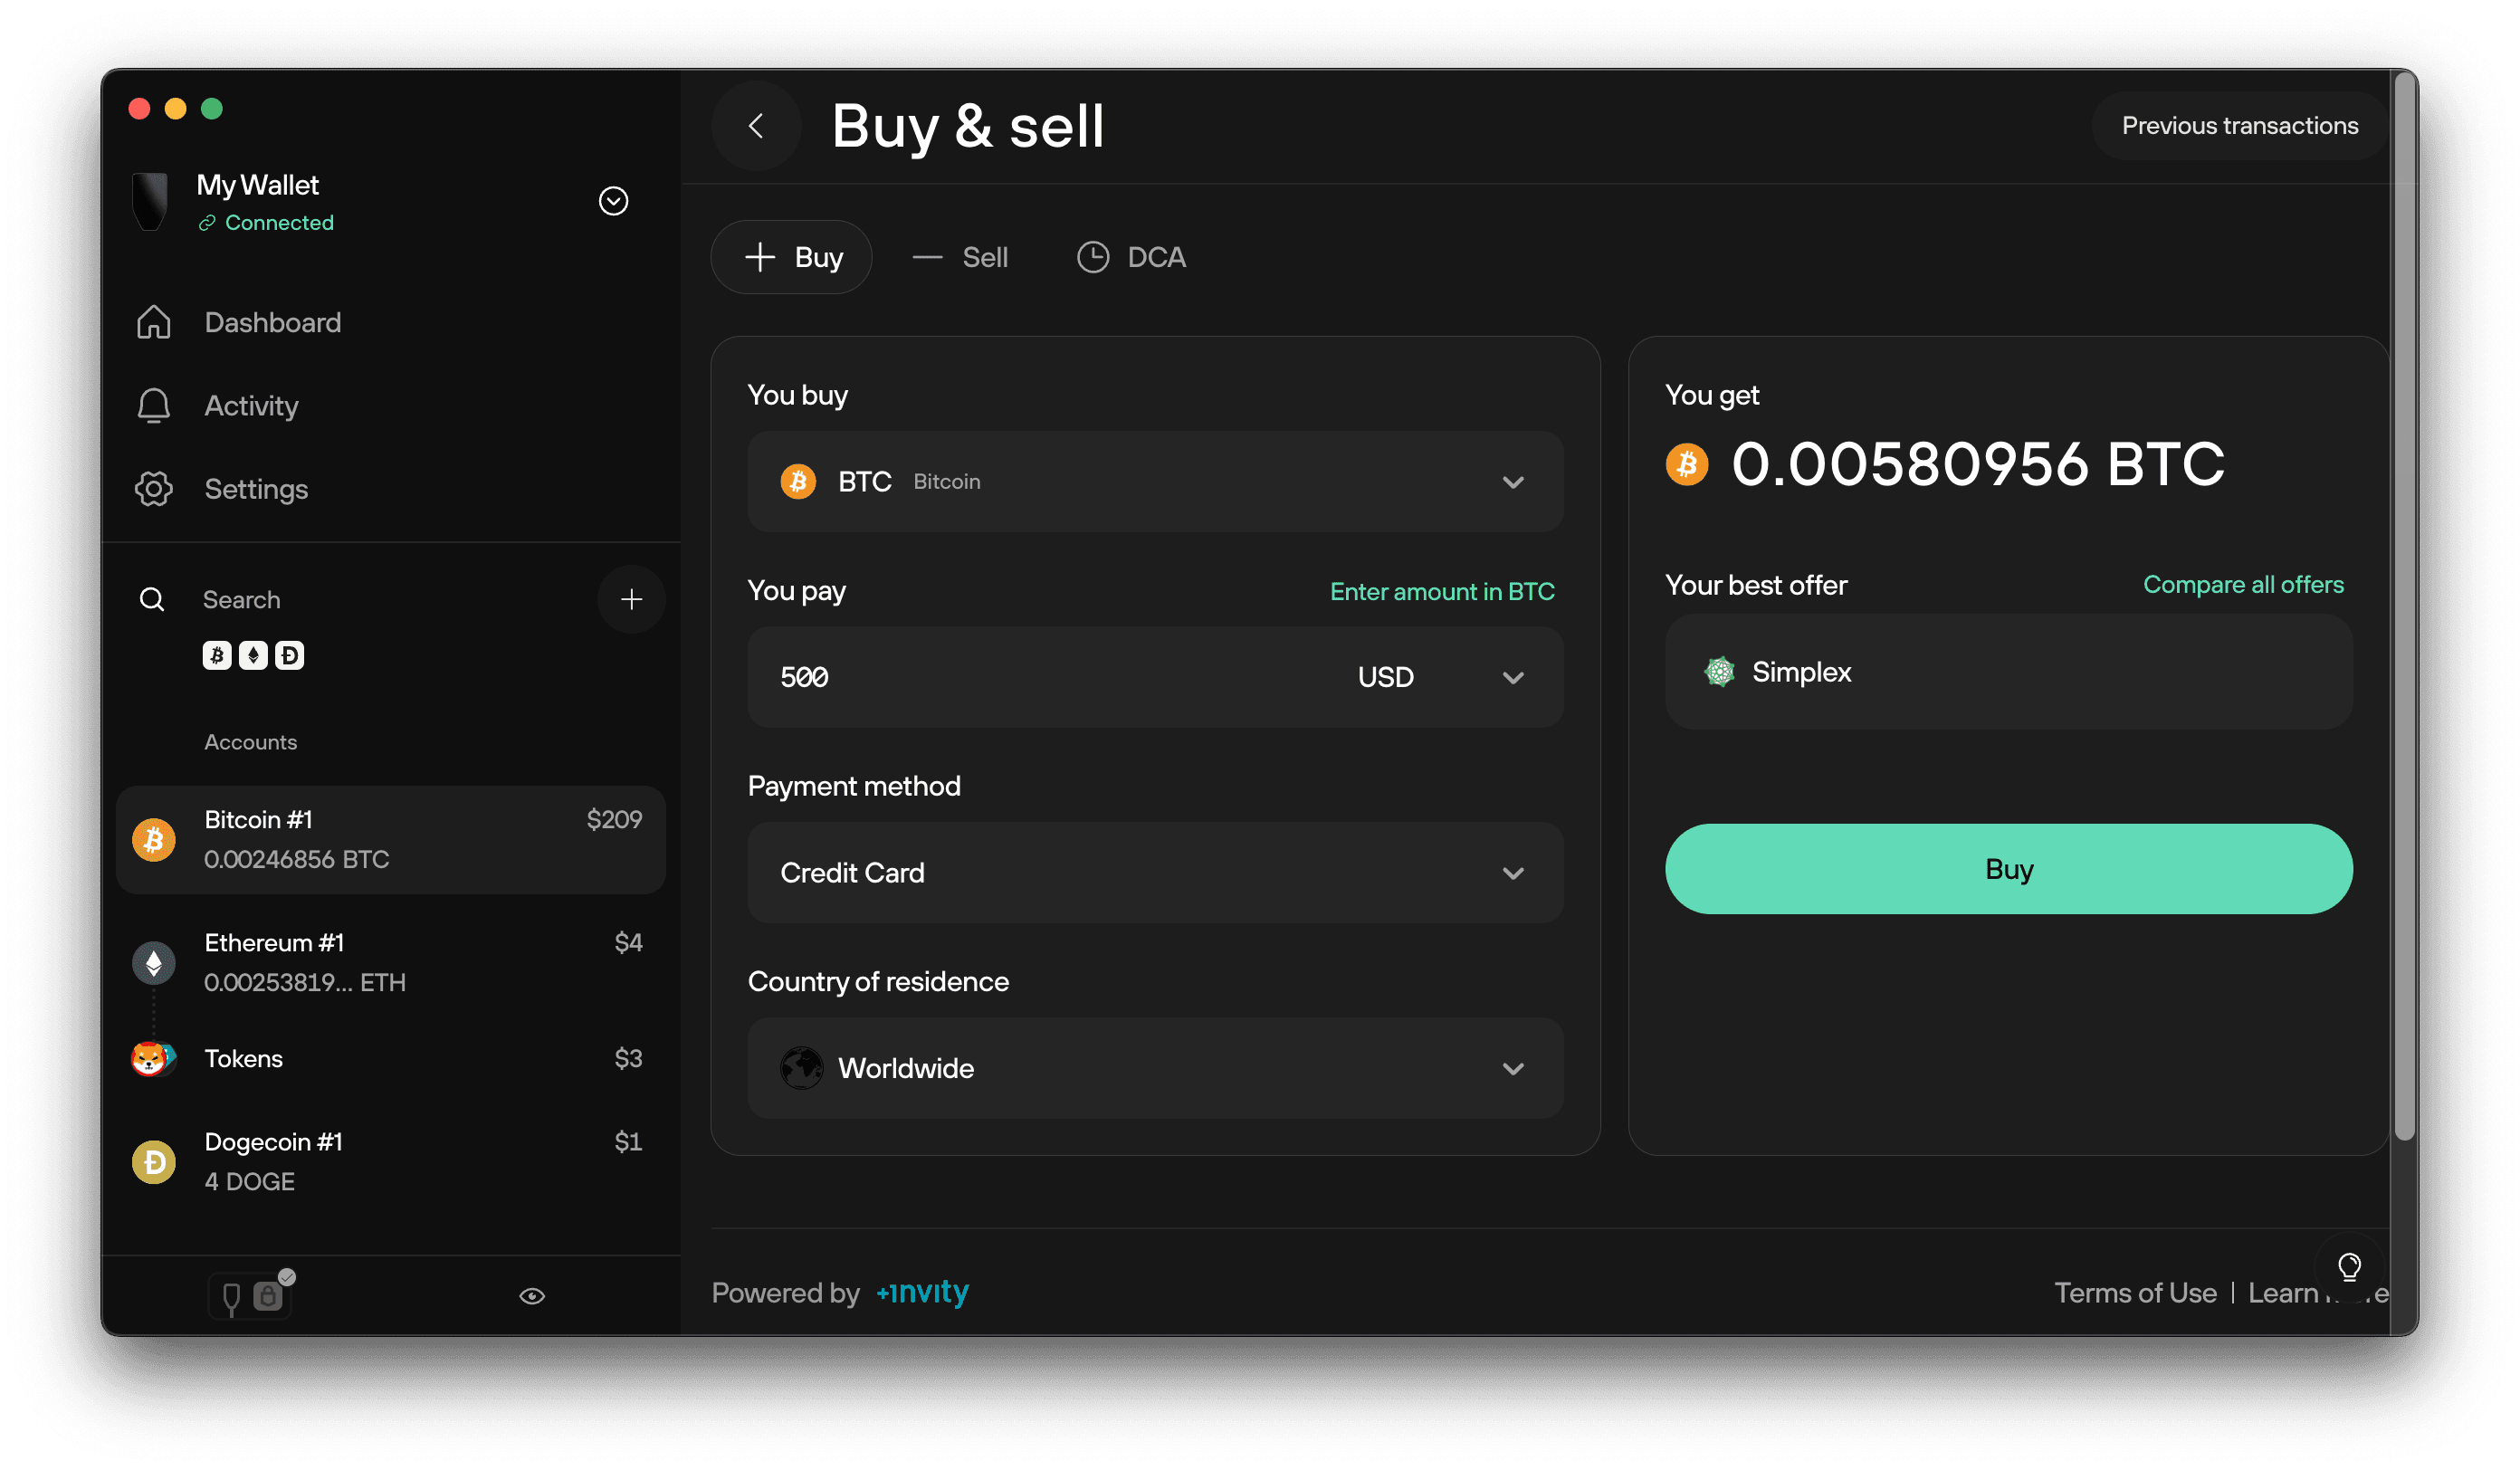Click the My Wallet title
2520x1470 pixels.
pyautogui.click(x=257, y=185)
